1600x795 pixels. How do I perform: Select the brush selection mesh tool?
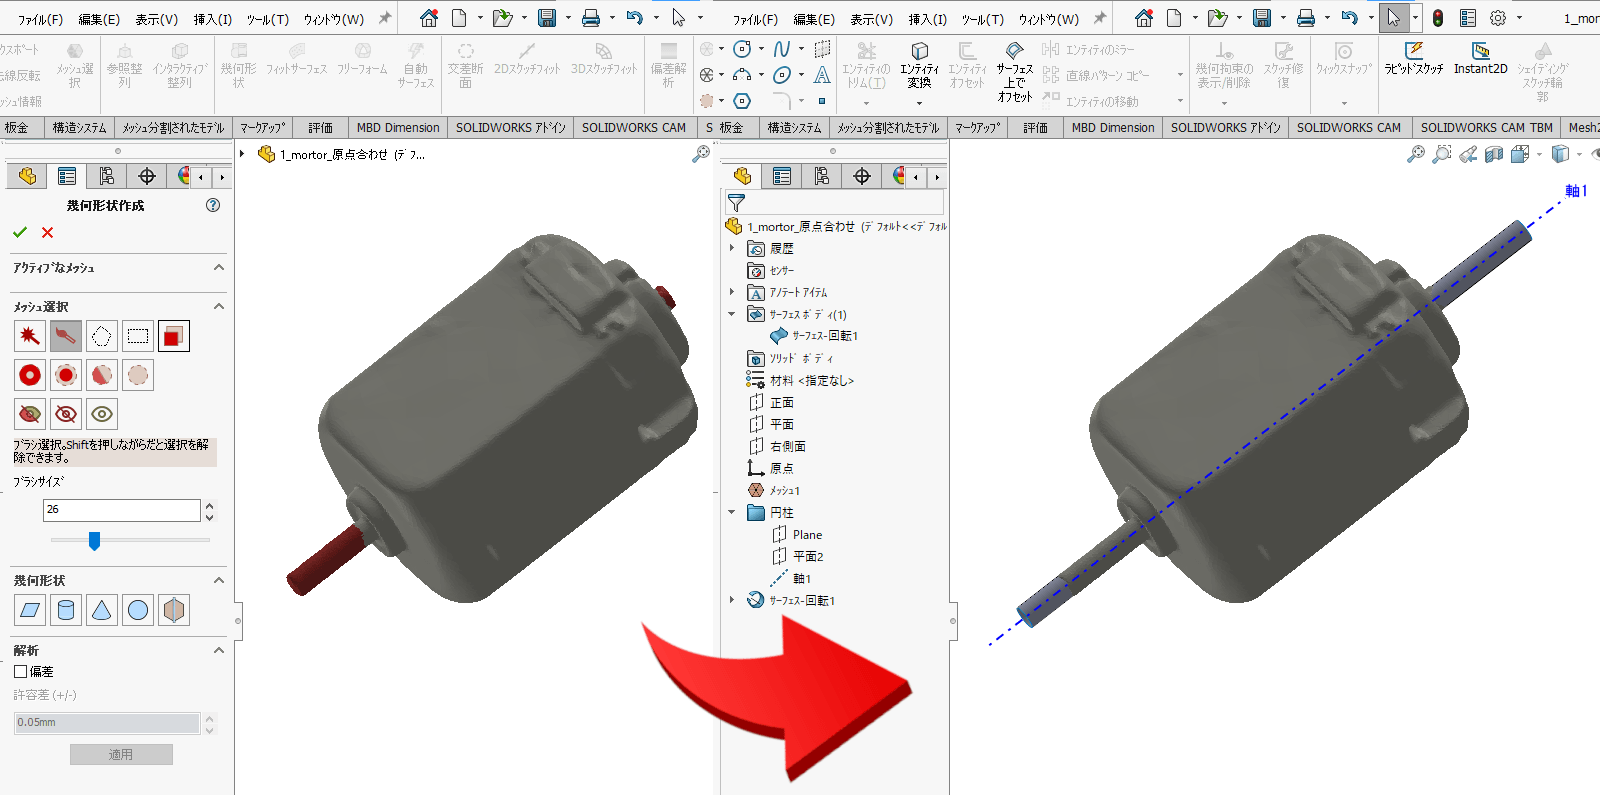(x=66, y=336)
